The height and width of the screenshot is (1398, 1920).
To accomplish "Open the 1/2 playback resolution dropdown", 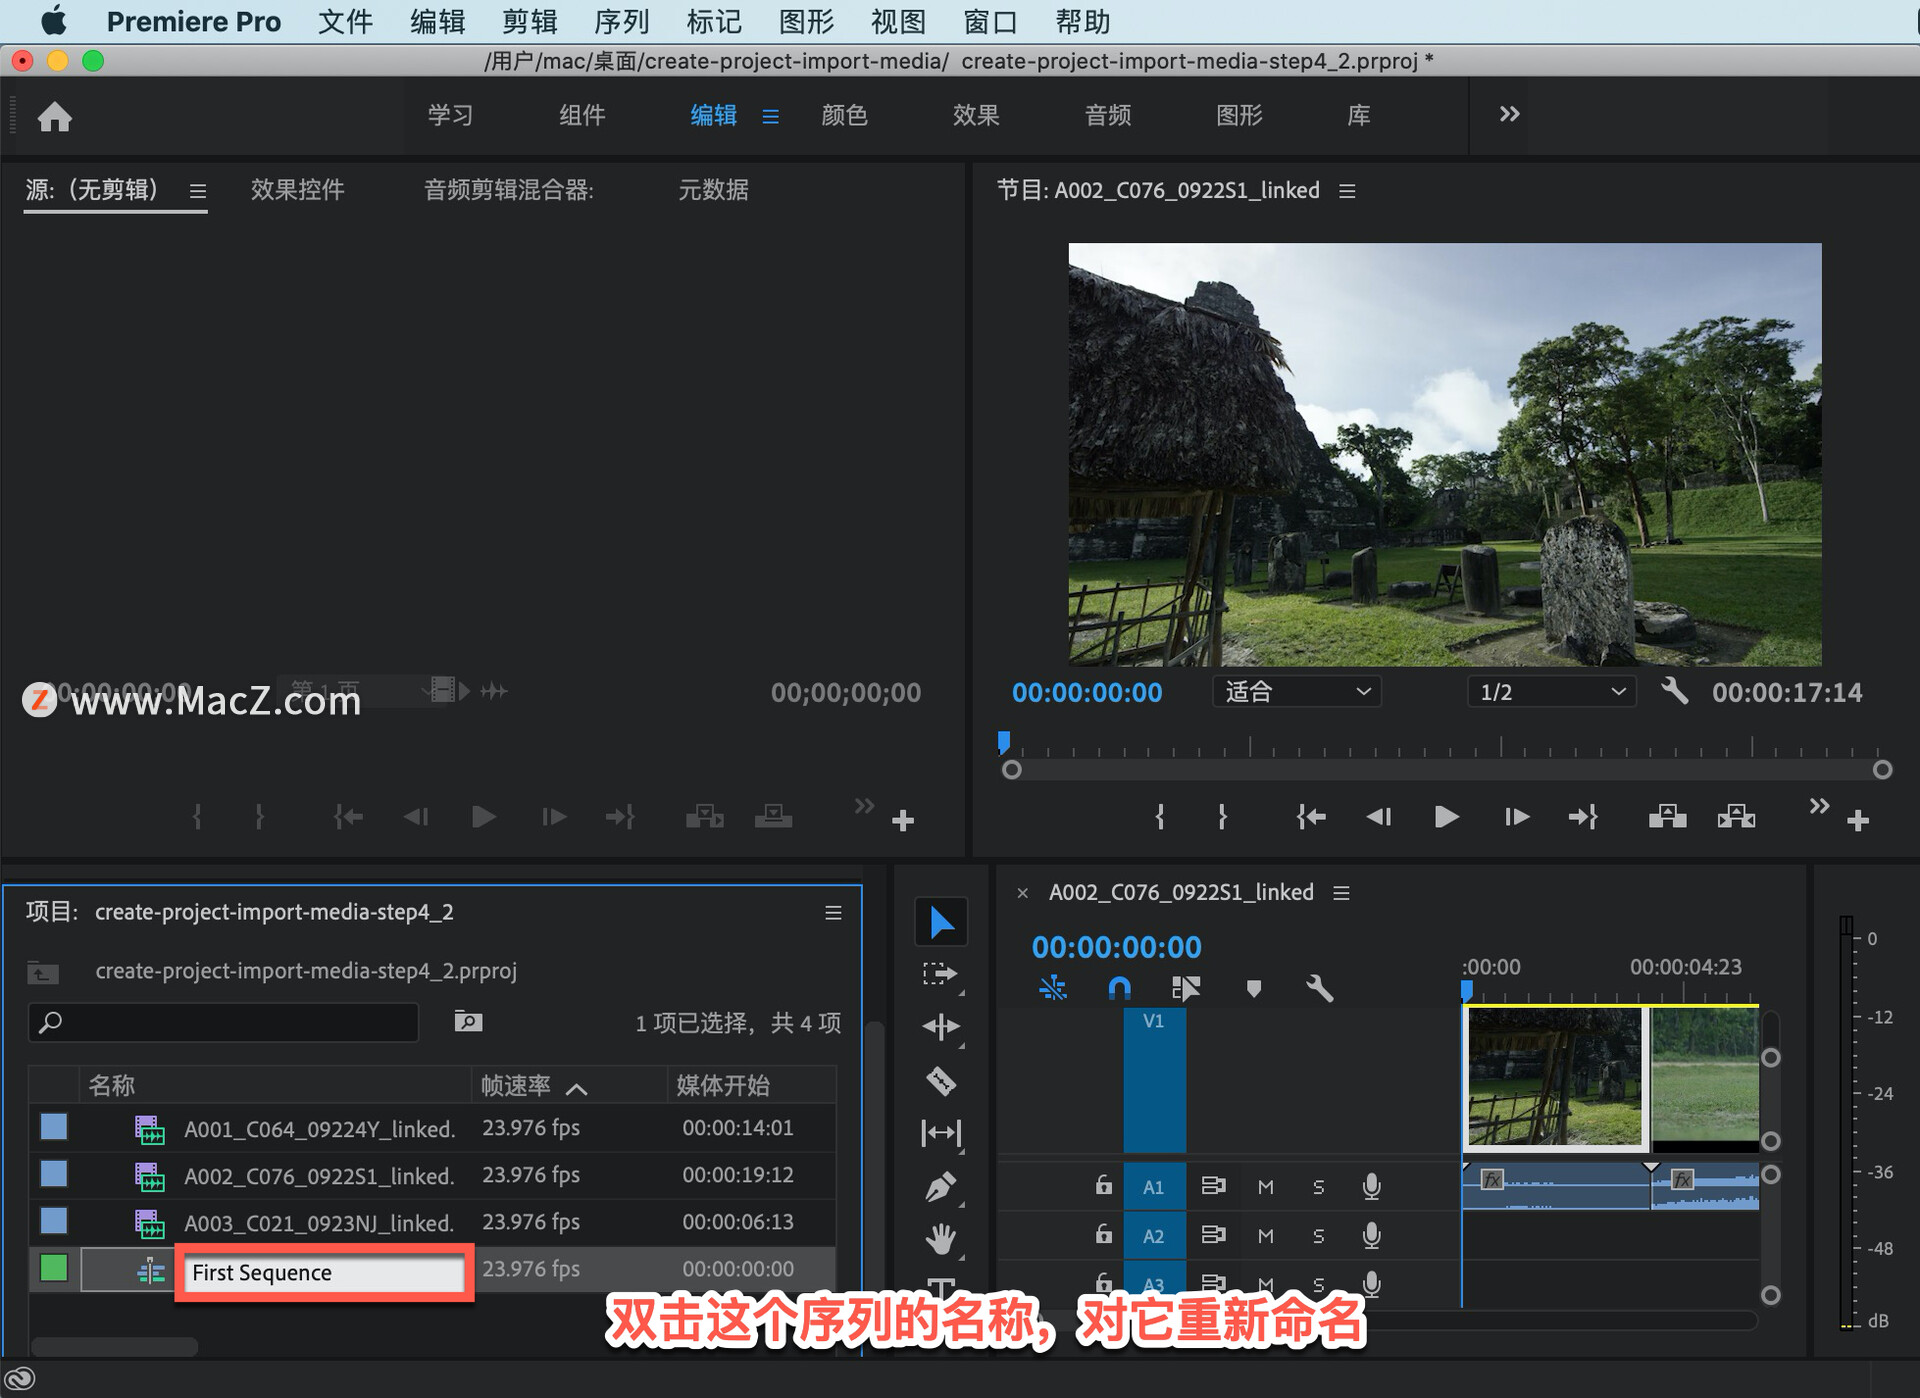I will point(1551,692).
